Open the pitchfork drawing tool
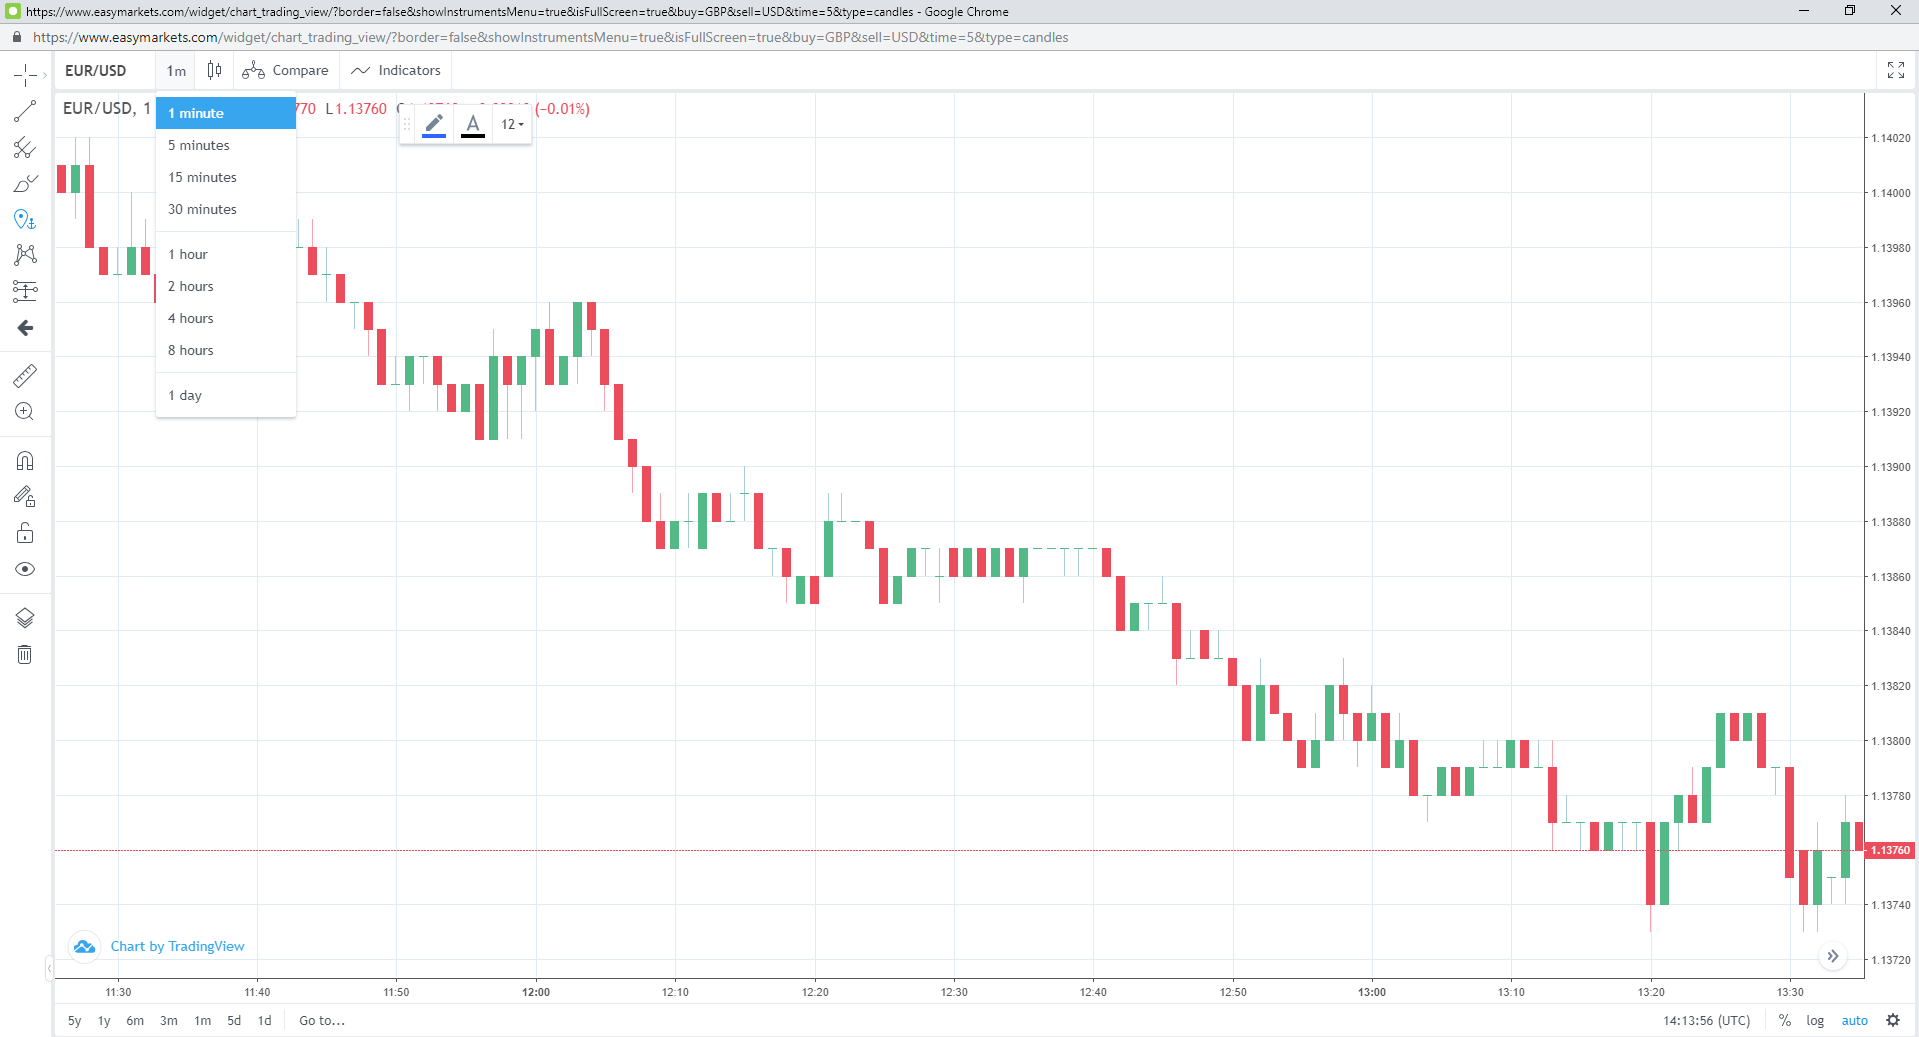 [25, 148]
